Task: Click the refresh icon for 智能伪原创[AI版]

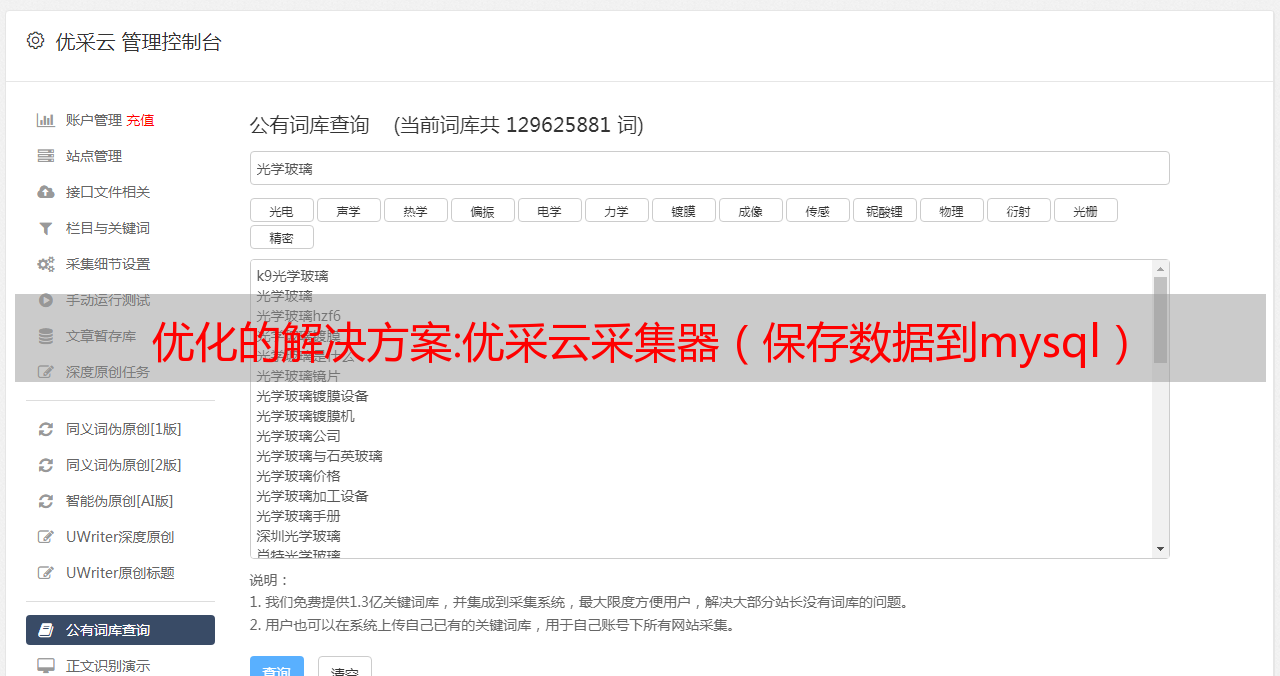Action: tap(46, 501)
